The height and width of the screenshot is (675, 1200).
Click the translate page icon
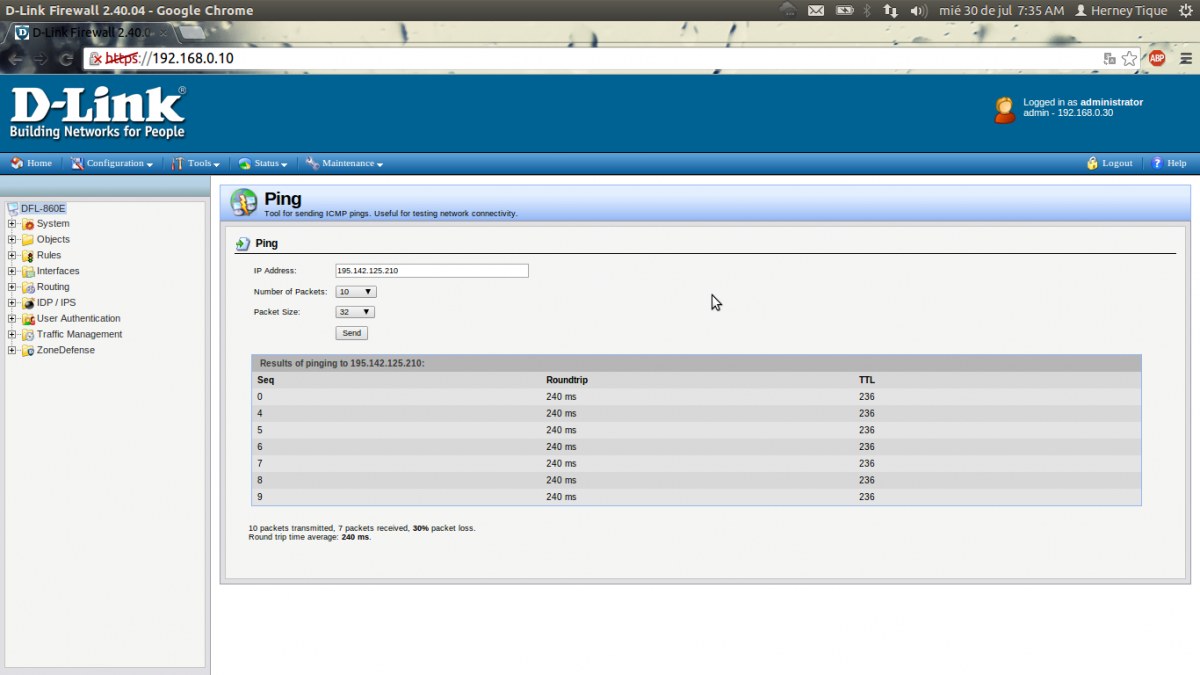(x=1109, y=58)
